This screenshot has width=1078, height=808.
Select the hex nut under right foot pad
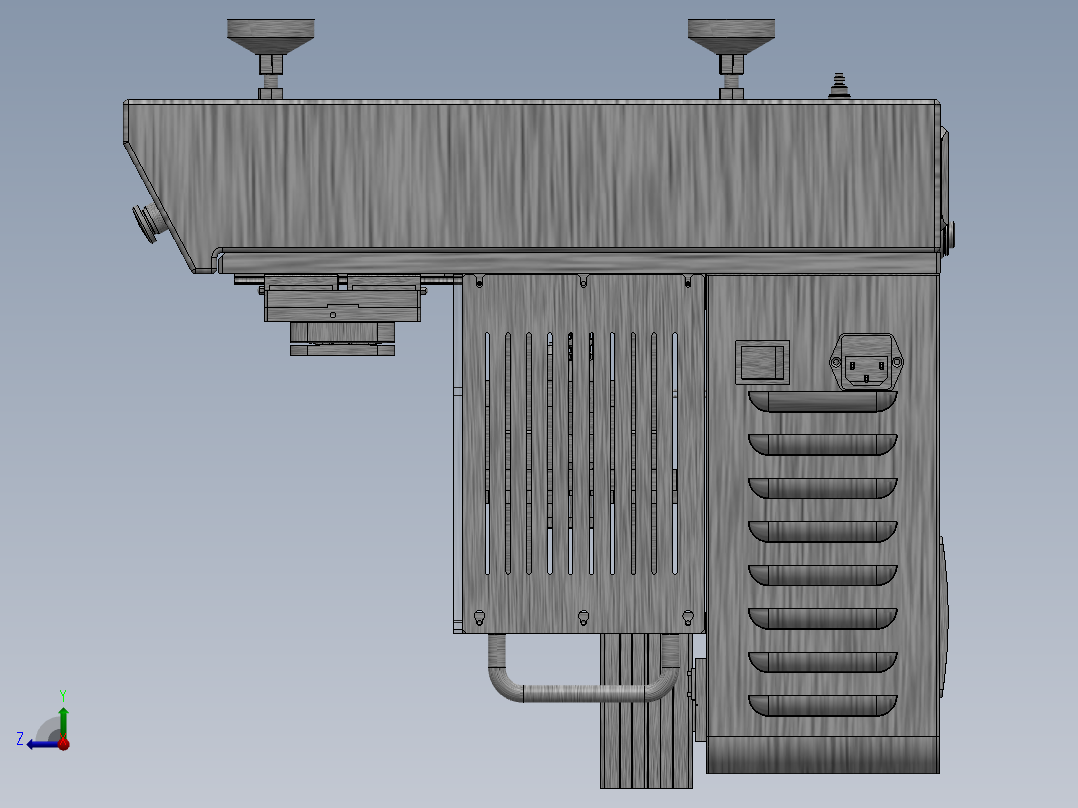click(x=732, y=65)
